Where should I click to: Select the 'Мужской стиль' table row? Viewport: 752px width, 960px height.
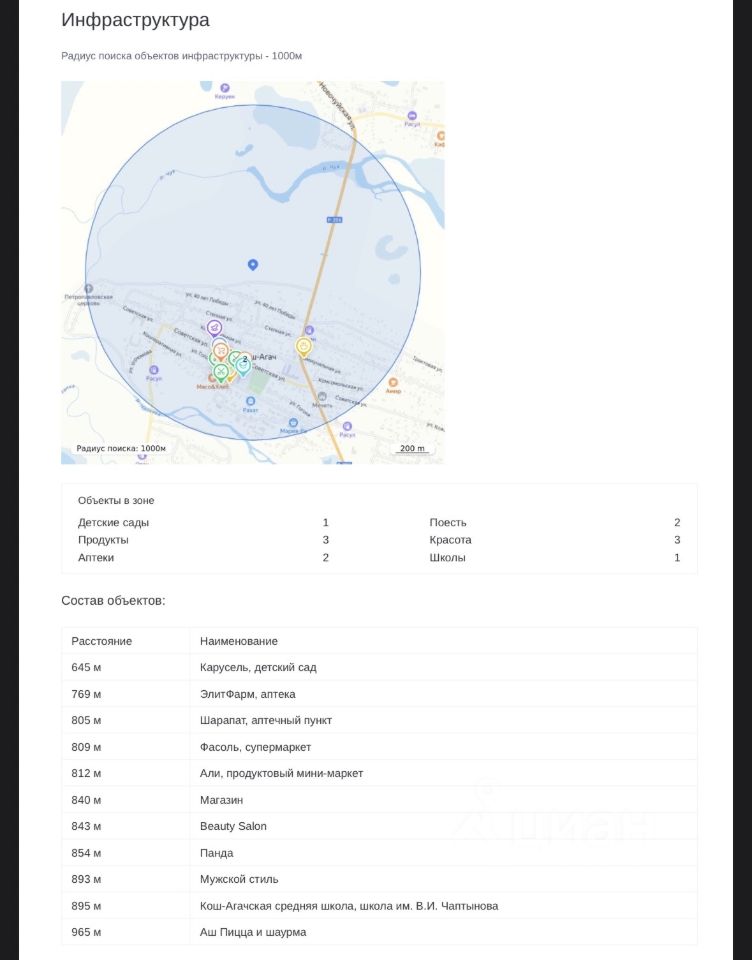pos(379,879)
